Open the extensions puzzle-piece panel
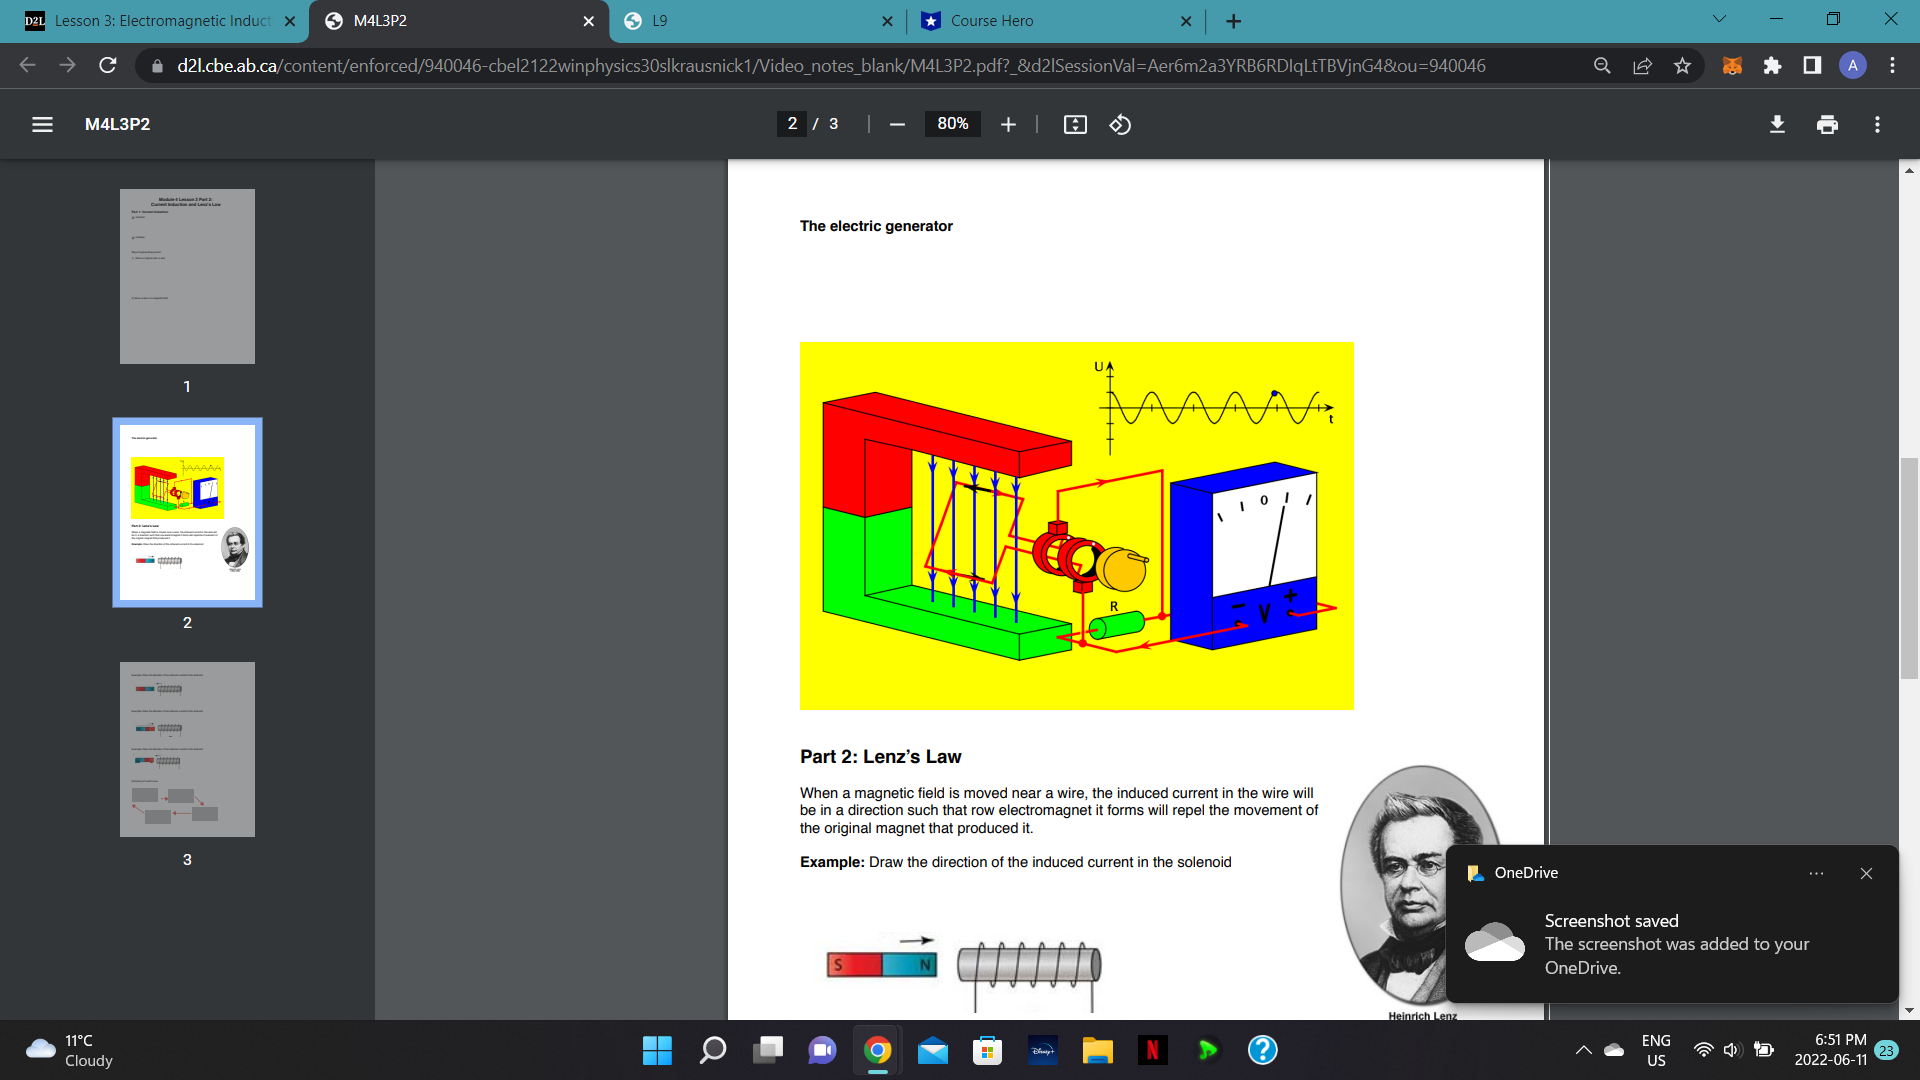Image resolution: width=1920 pixels, height=1080 pixels. pos(1773,65)
